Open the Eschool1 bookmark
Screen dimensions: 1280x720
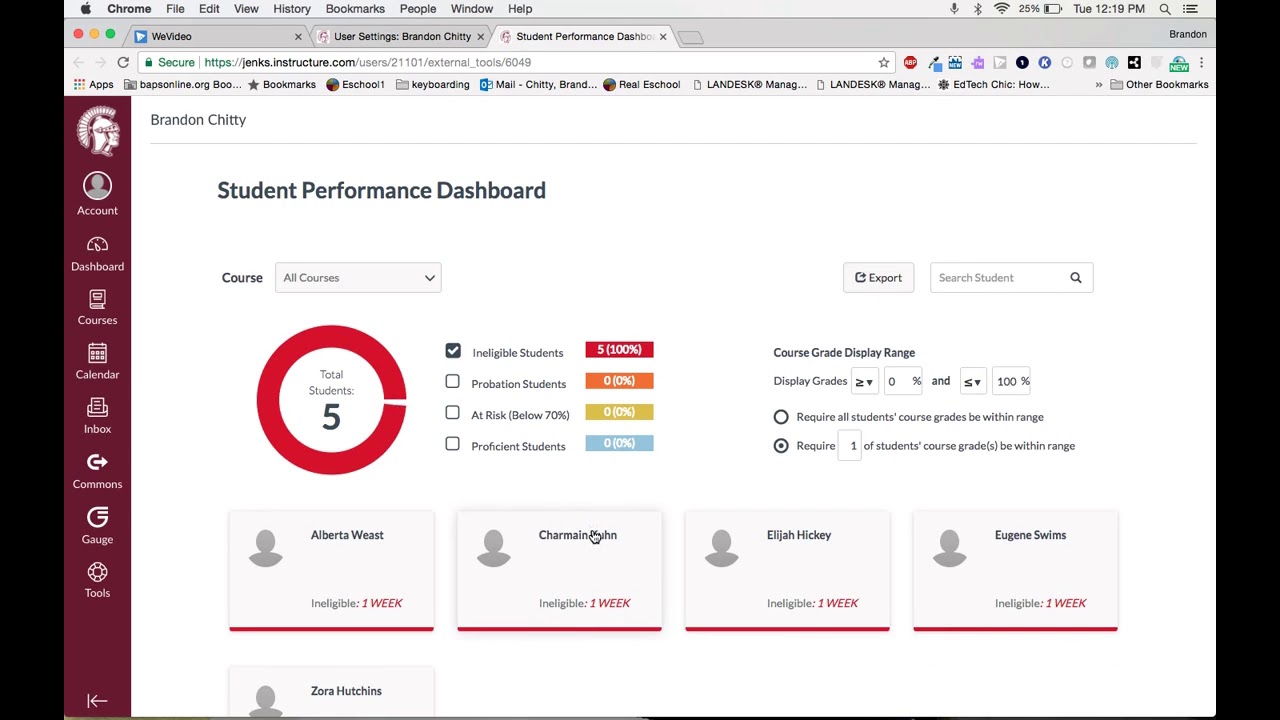pyautogui.click(x=355, y=85)
